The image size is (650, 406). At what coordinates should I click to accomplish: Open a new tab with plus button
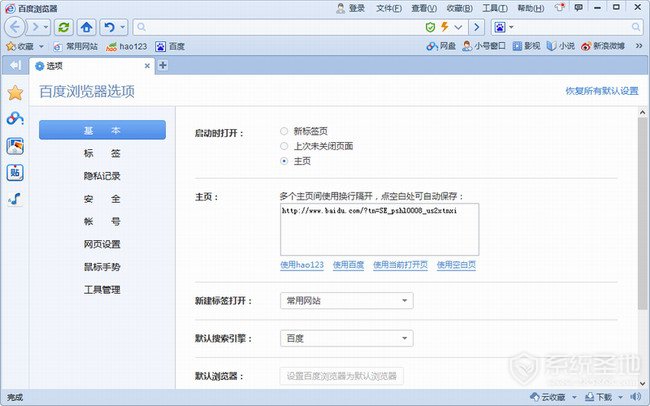click(x=163, y=65)
